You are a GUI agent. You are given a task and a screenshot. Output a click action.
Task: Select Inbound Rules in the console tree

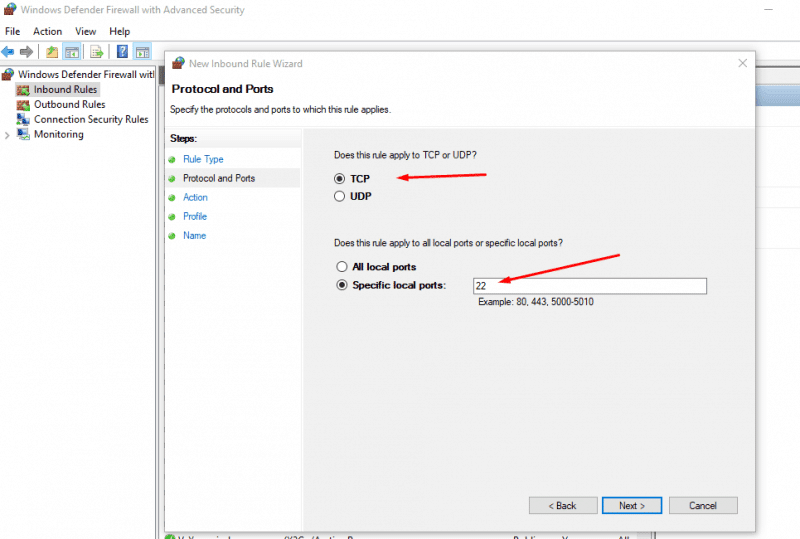pos(65,90)
